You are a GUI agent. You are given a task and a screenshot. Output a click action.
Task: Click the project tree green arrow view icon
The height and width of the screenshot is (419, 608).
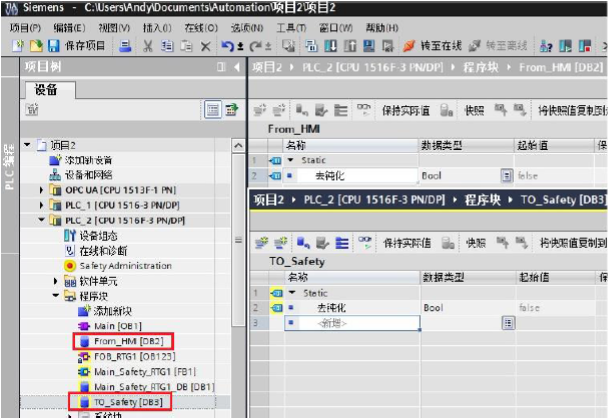[x=232, y=110]
